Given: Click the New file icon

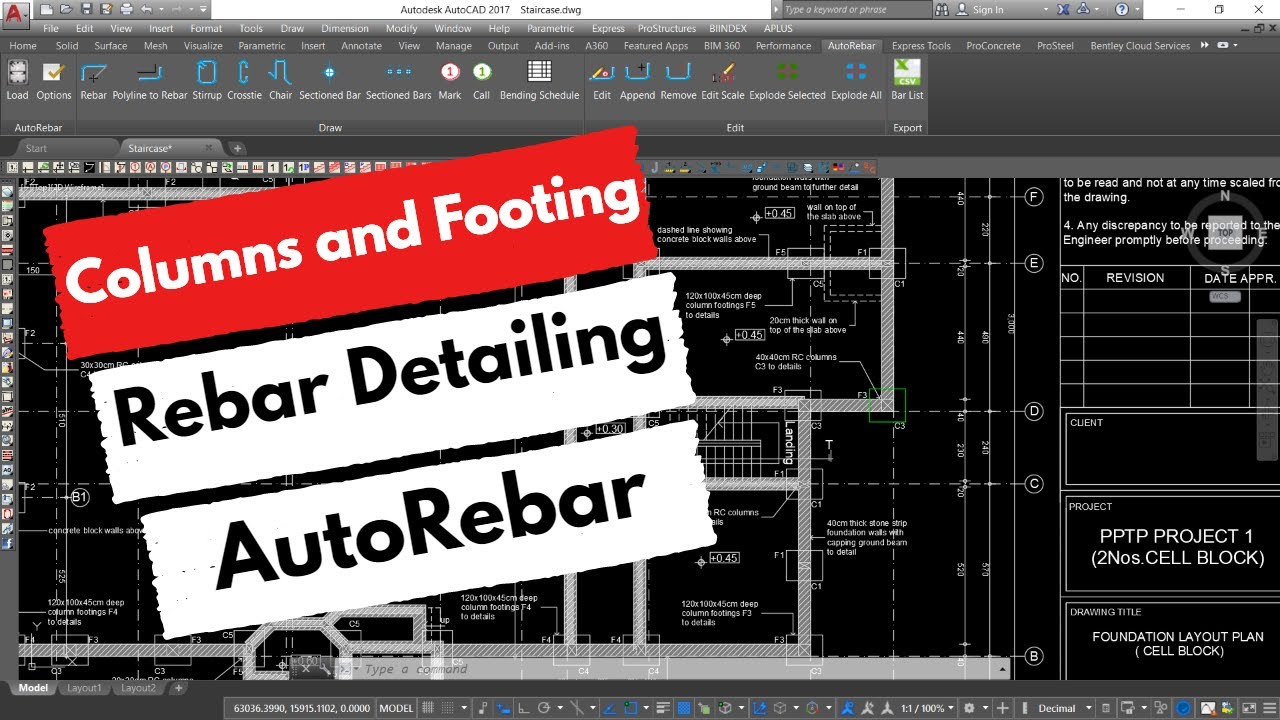Looking at the screenshot, I should pos(46,9).
